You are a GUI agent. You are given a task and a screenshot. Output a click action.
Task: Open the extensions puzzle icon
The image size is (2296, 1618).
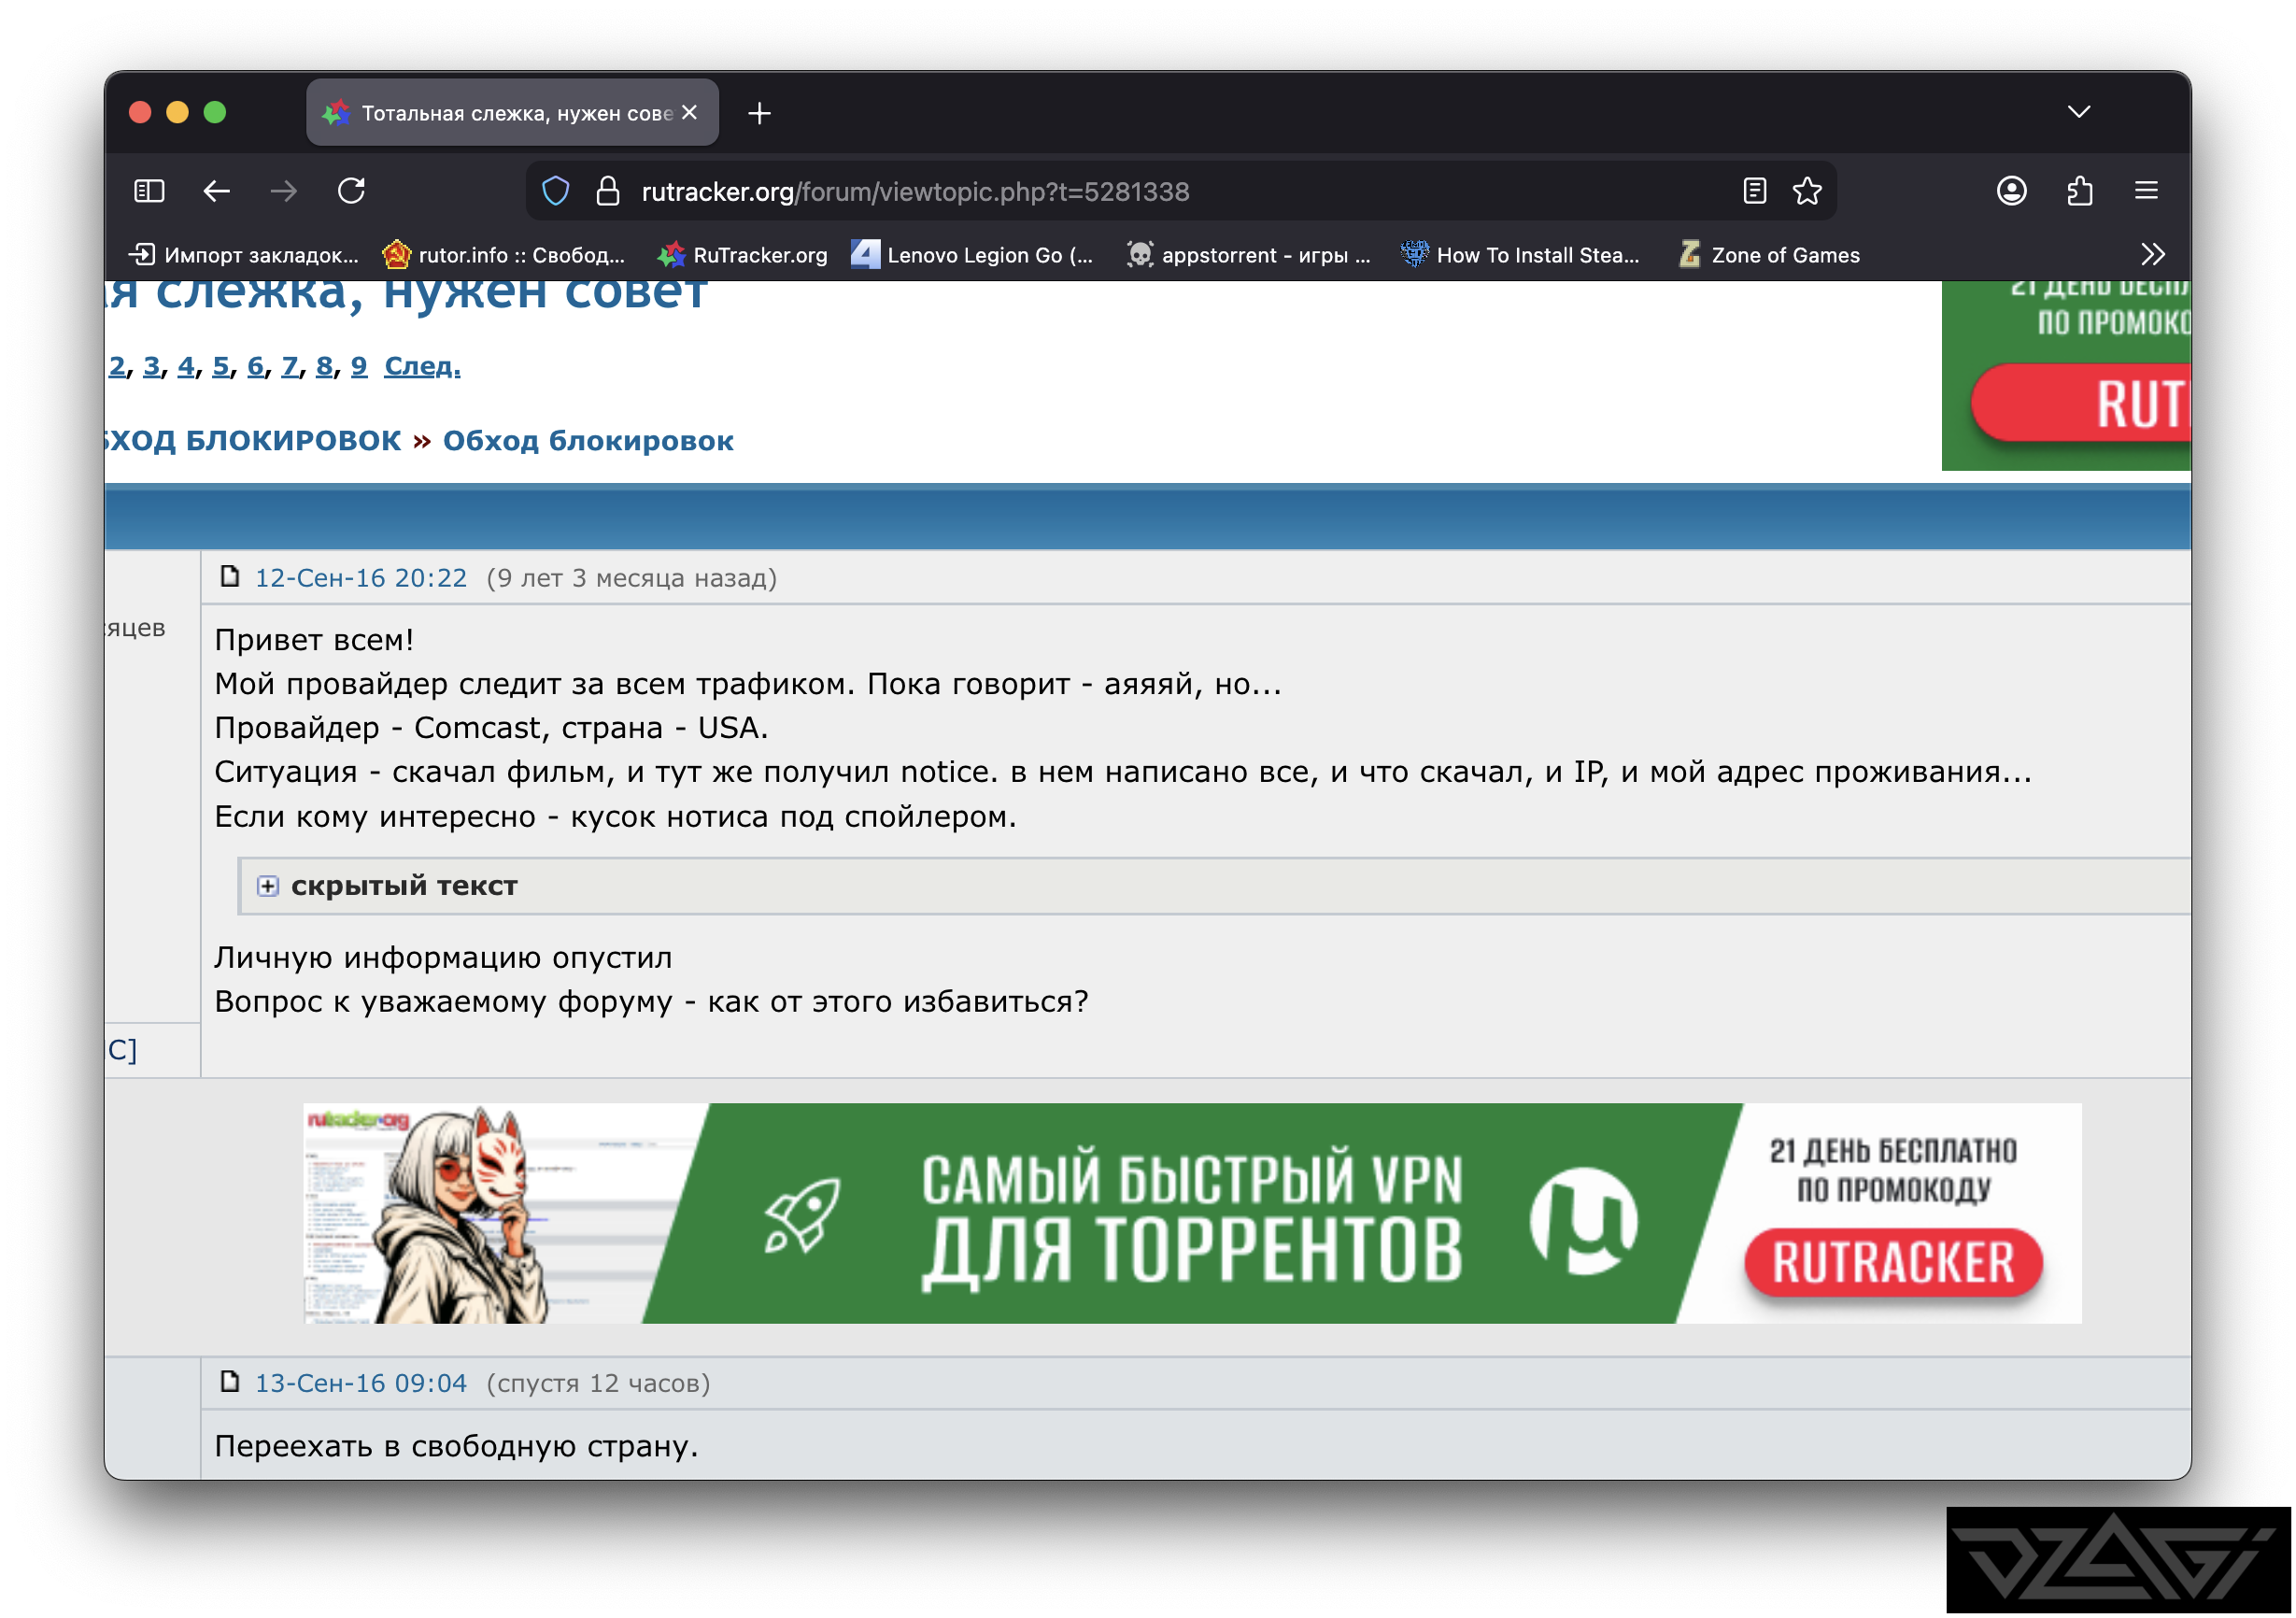coord(2080,191)
